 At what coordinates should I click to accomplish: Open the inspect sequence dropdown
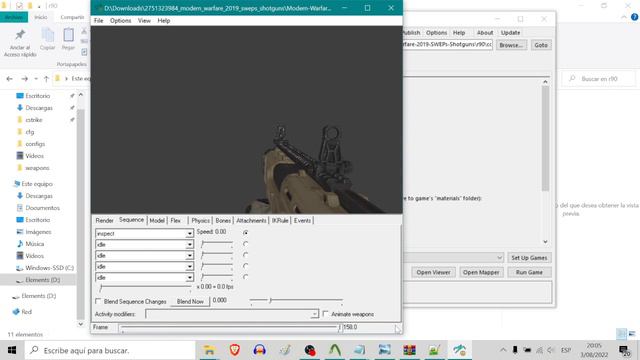click(x=189, y=234)
